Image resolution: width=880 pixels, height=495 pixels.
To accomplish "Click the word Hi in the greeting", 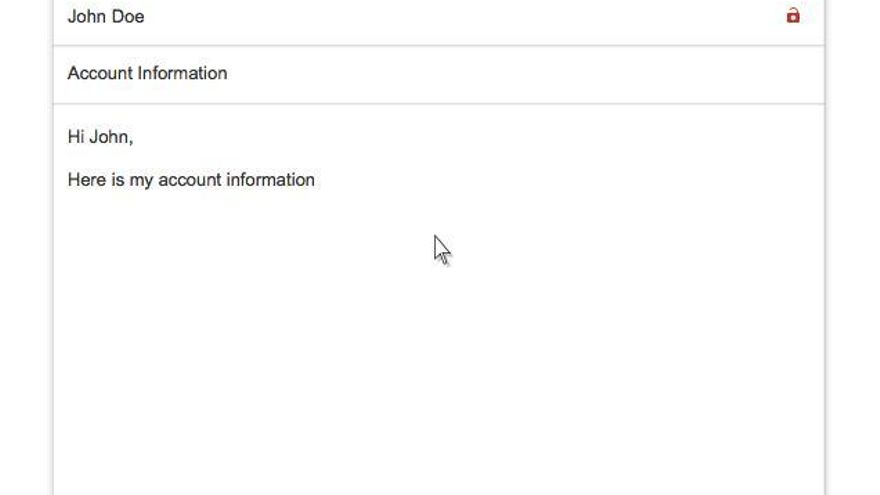I will click(x=76, y=136).
